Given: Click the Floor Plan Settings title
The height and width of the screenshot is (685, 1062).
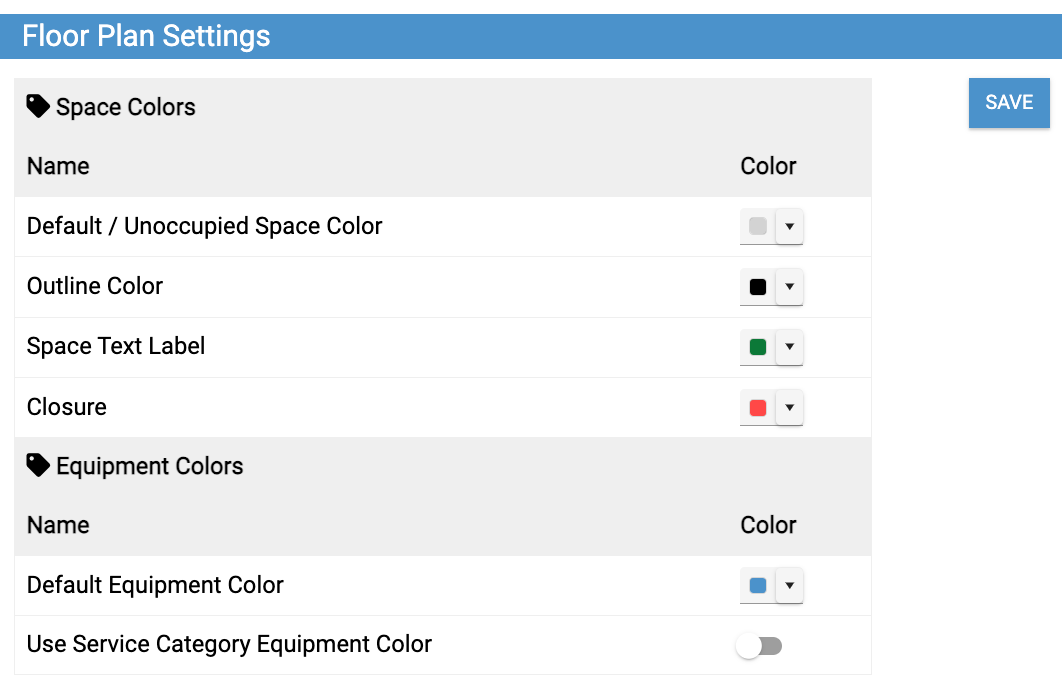Looking at the screenshot, I should point(146,37).
